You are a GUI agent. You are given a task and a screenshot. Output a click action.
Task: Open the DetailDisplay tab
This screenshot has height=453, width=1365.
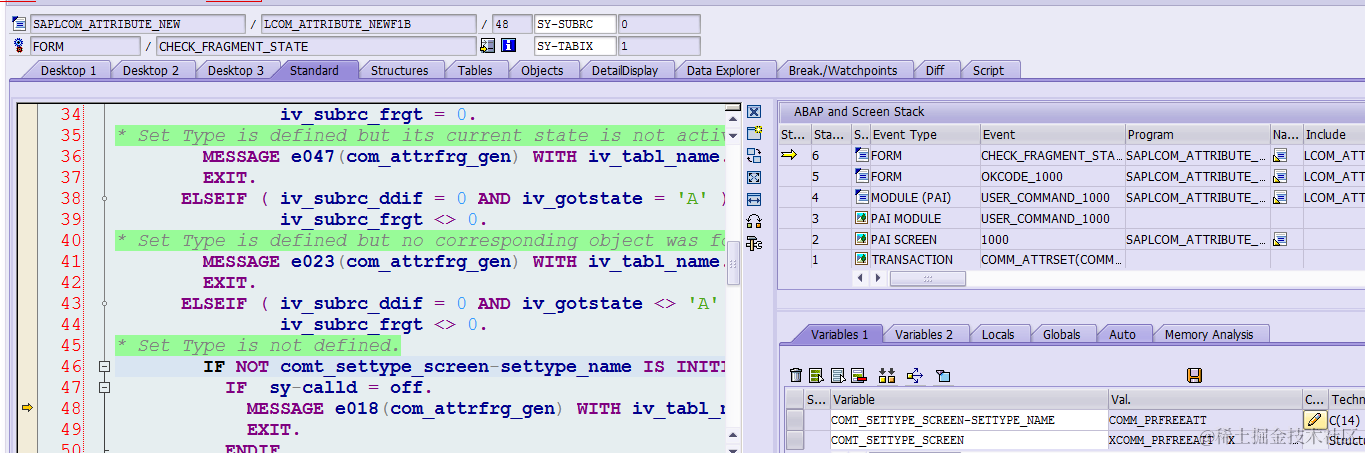(625, 70)
